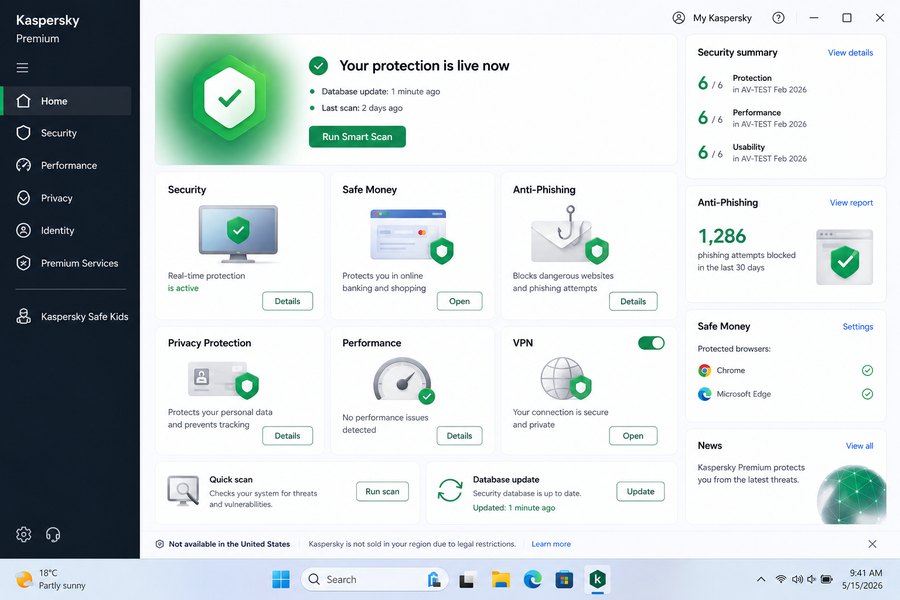Viewport: 900px width, 600px height.
Task: Show hidden tray icons chevron
Action: [x=761, y=579]
